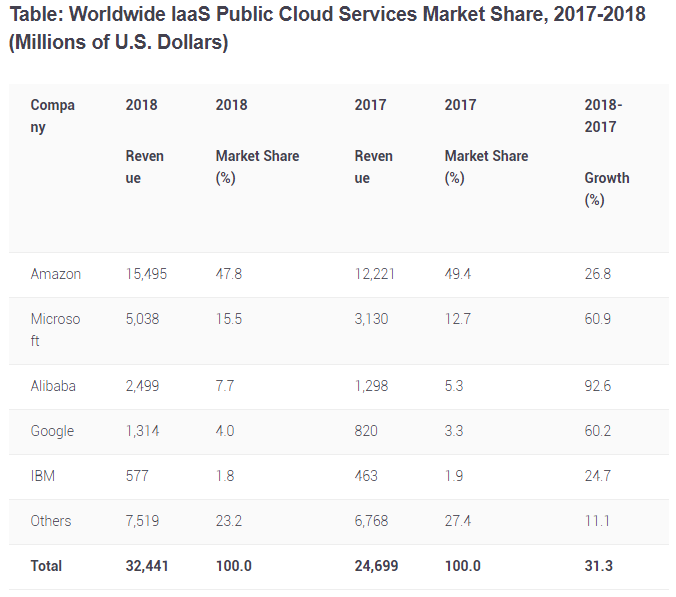Click the Company column header
This screenshot has width=676, height=597.
[x=53, y=116]
